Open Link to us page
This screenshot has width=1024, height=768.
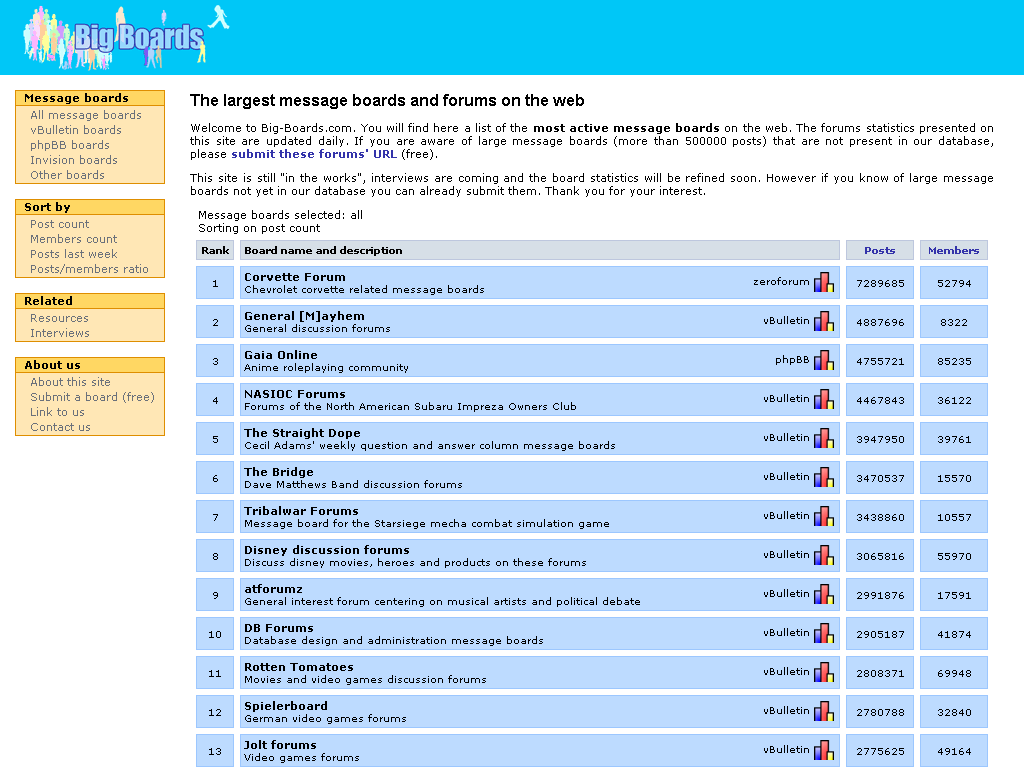(x=57, y=412)
